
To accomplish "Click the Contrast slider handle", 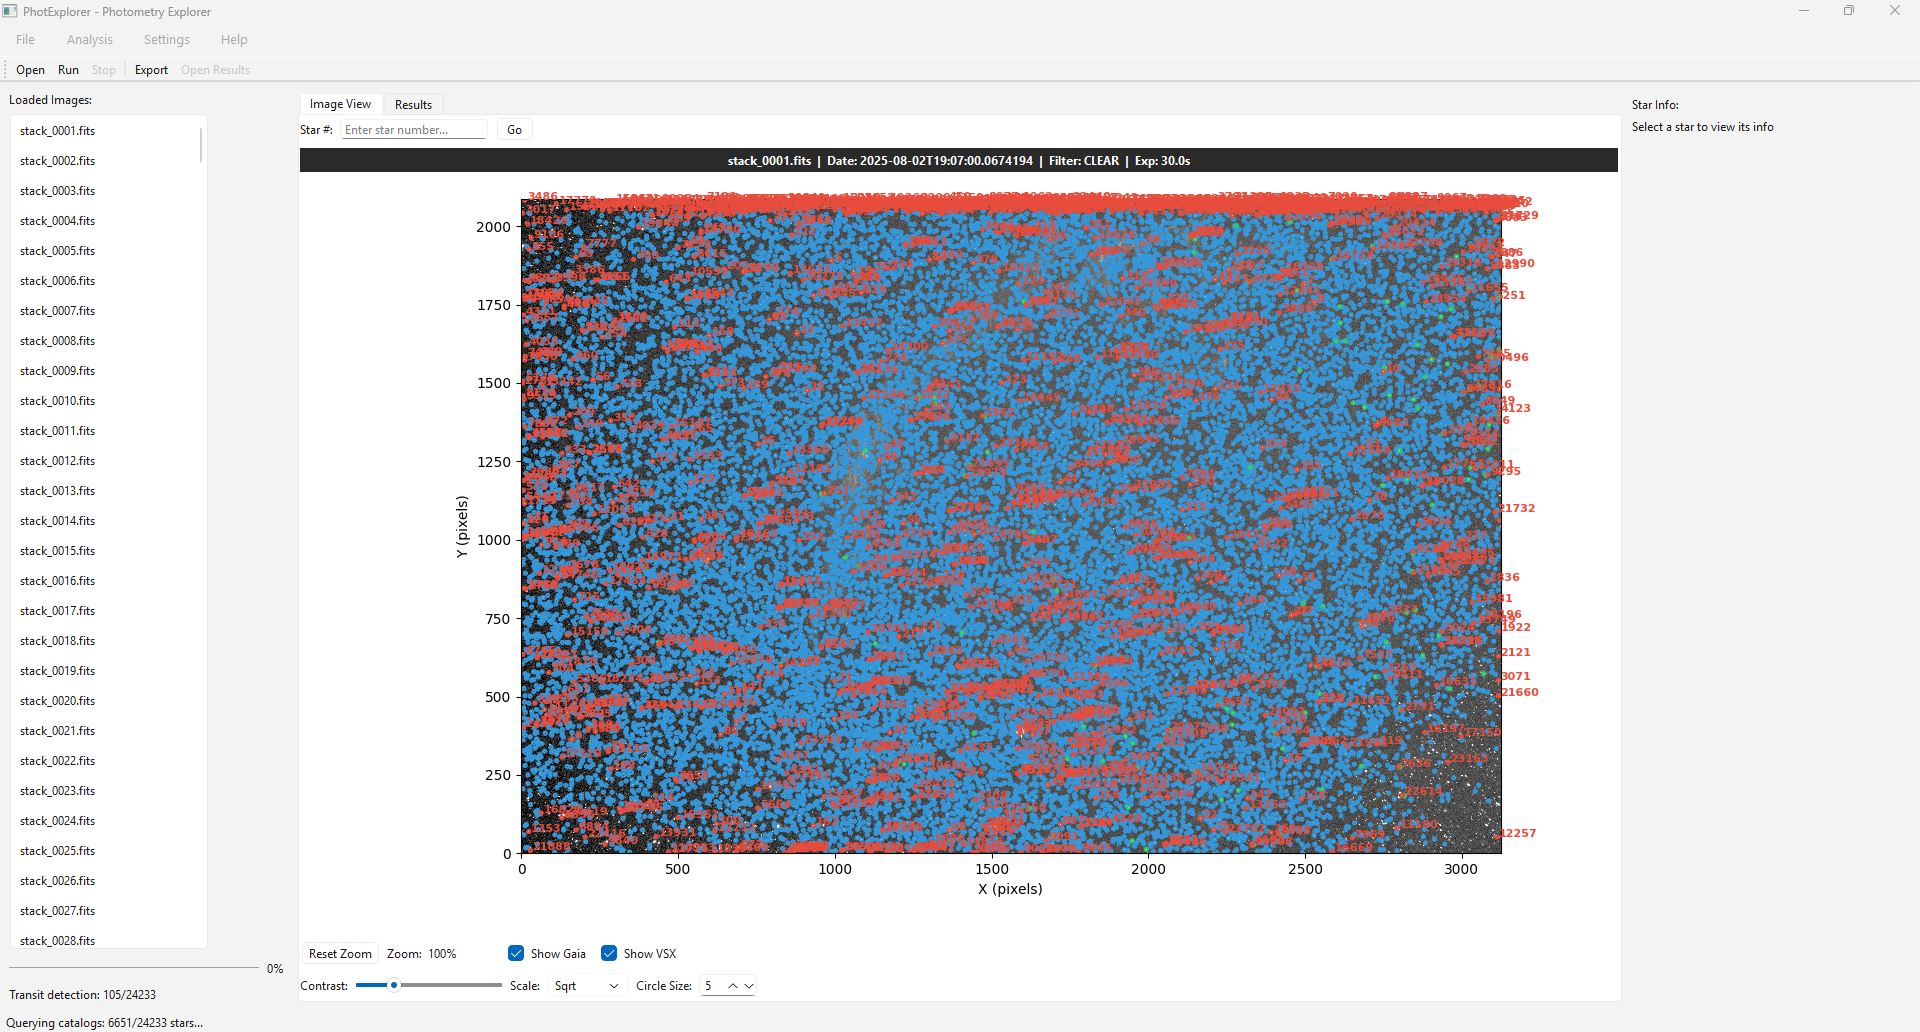I will pos(394,986).
